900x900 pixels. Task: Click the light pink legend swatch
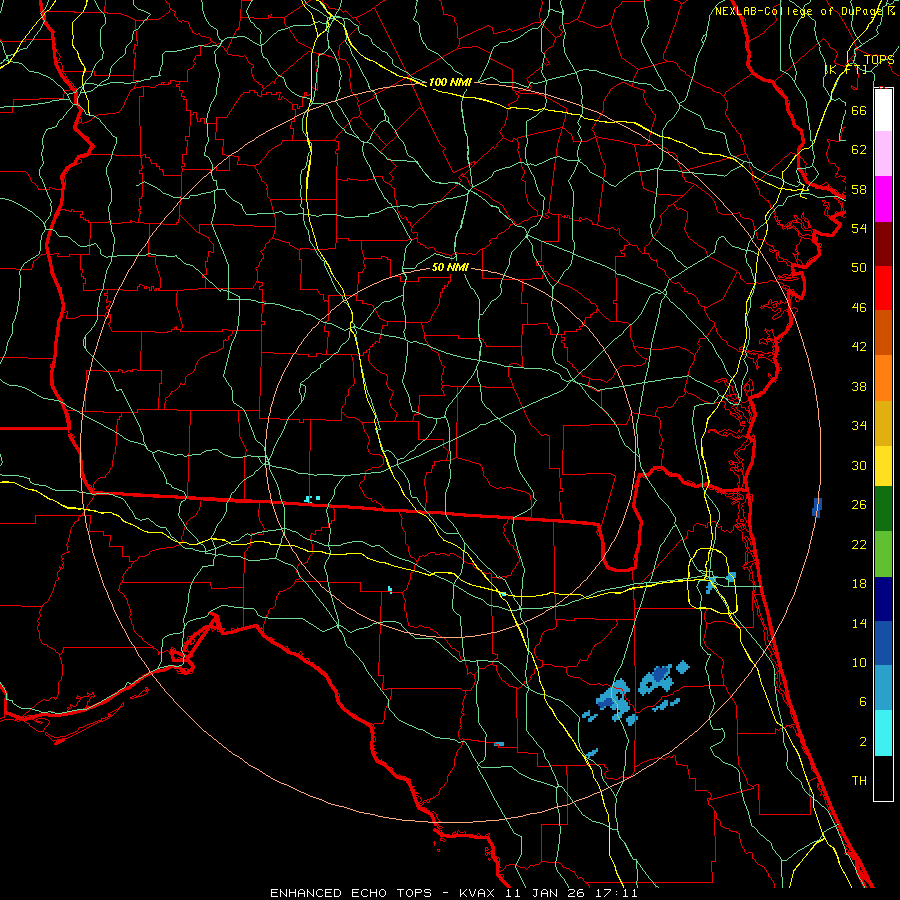883,153
